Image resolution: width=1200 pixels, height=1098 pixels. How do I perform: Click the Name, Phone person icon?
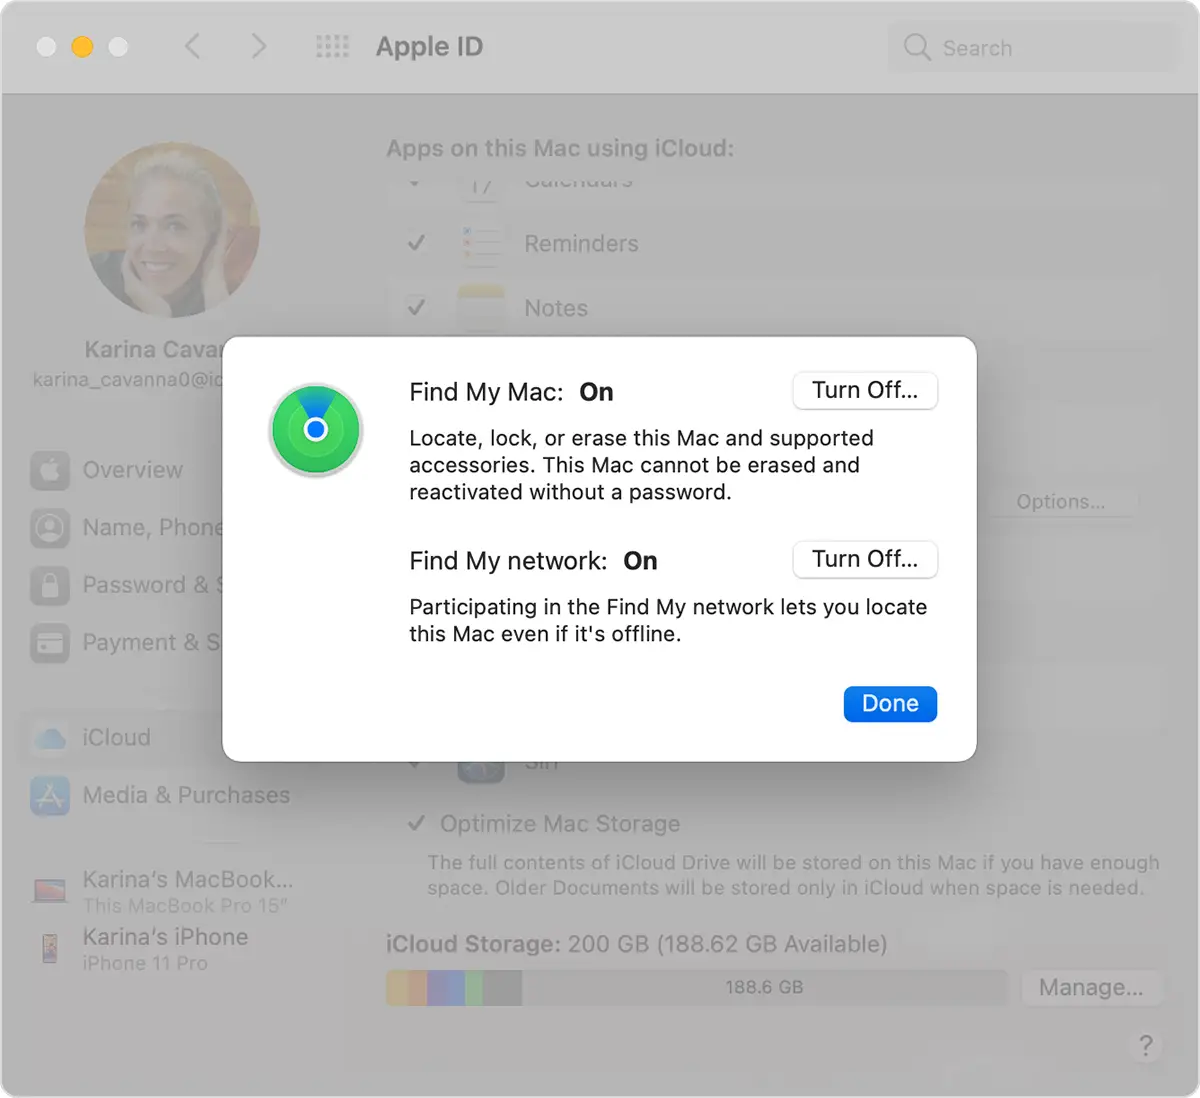pyautogui.click(x=50, y=527)
